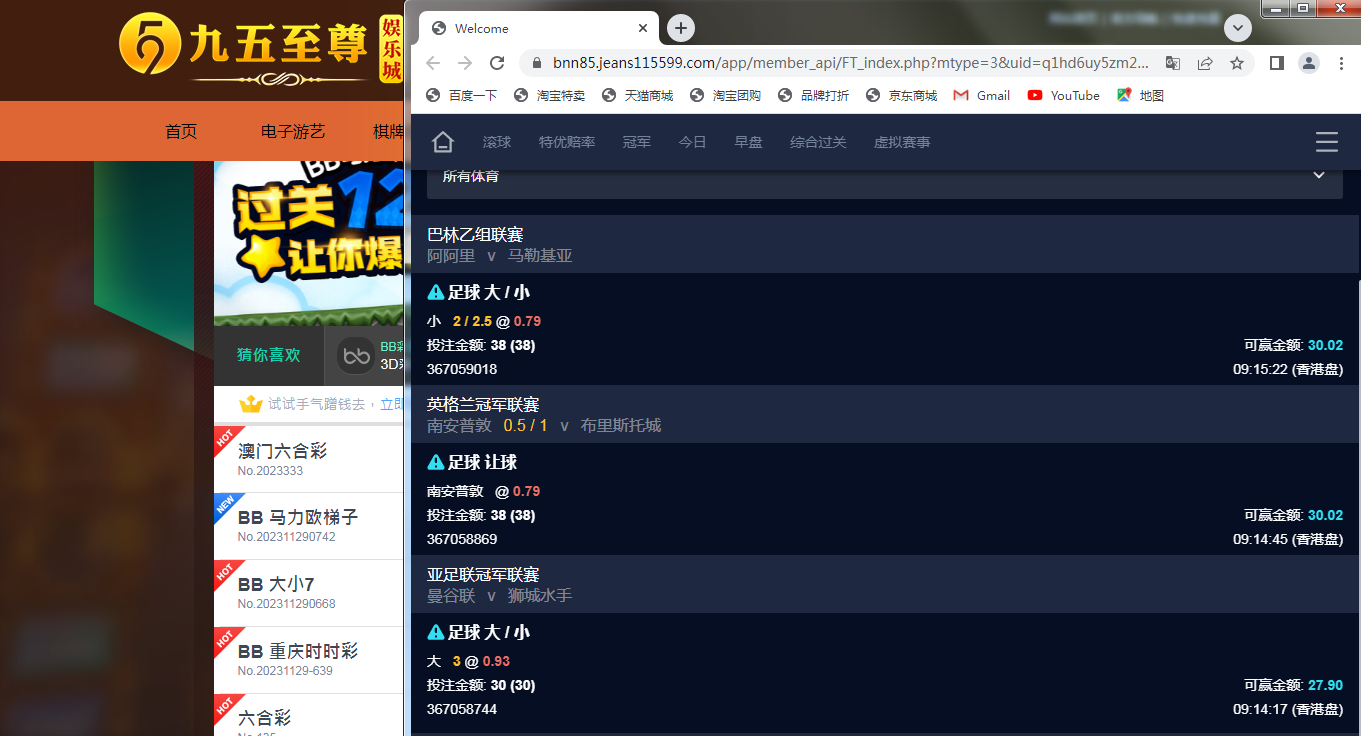Click the tab search chevron button

coord(1239,28)
